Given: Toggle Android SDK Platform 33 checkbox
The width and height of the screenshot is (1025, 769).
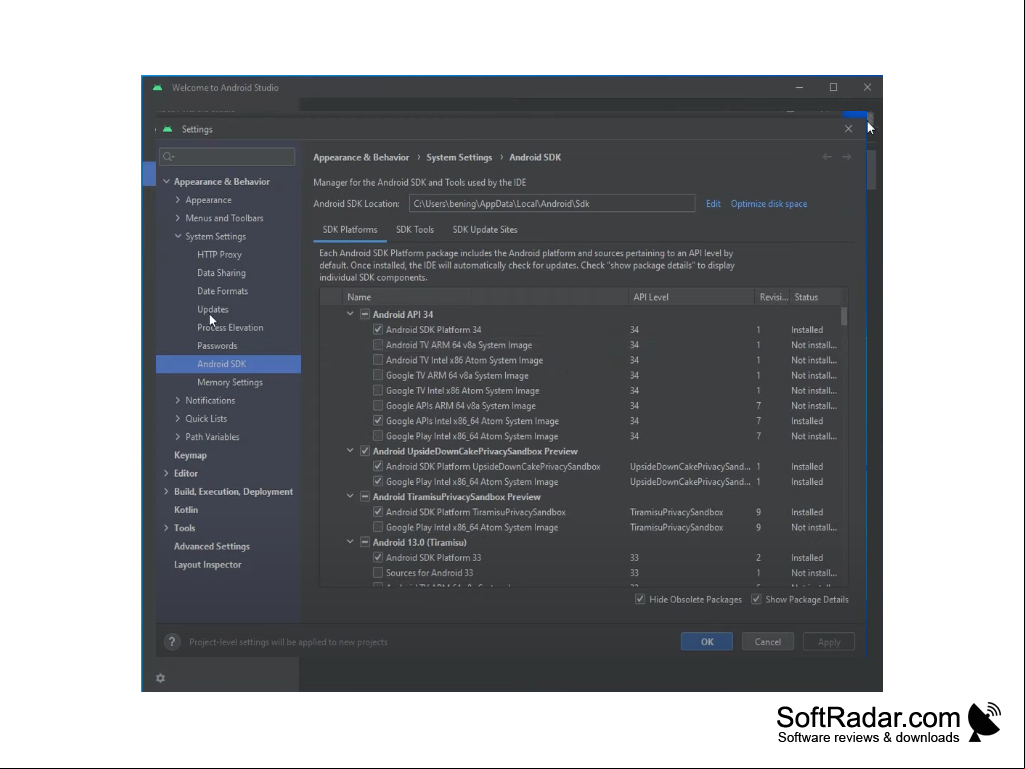Looking at the screenshot, I should 378,558.
